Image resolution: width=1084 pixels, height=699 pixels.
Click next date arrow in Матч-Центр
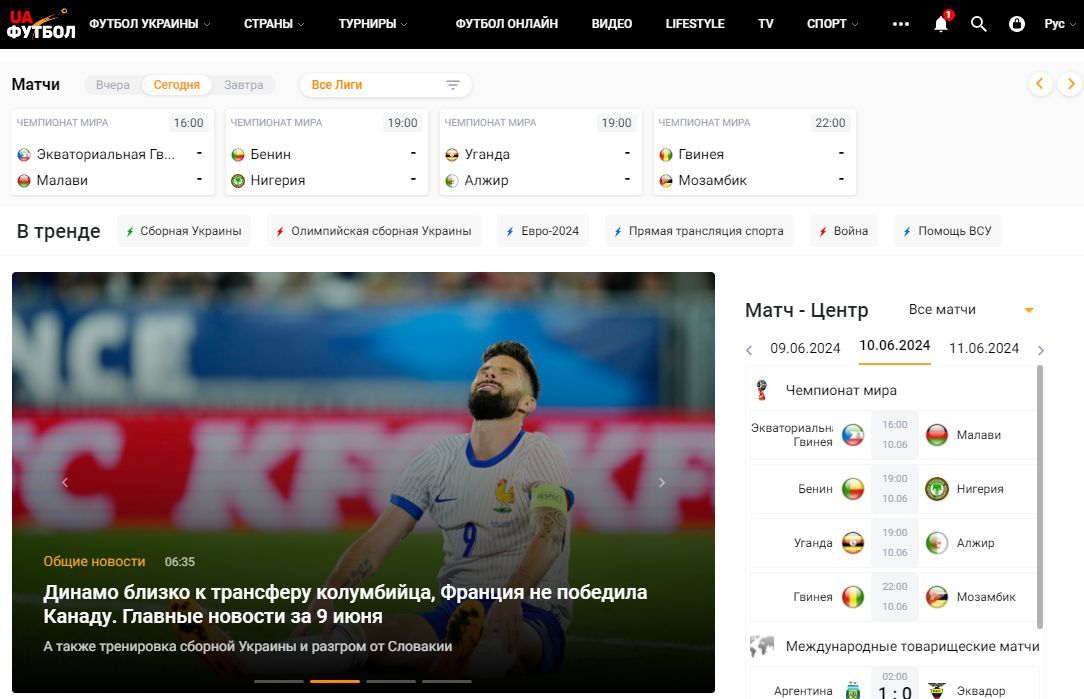(1040, 351)
